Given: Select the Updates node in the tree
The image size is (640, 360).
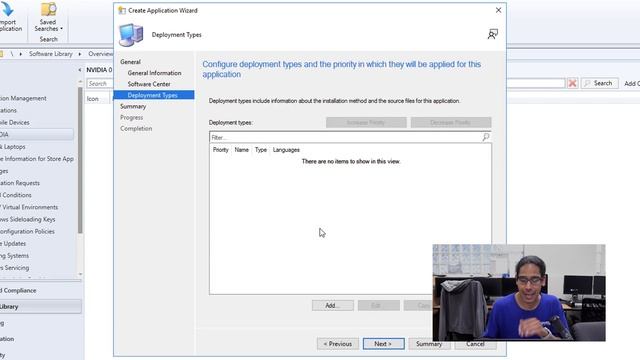Looking at the screenshot, I should (x=13, y=243).
